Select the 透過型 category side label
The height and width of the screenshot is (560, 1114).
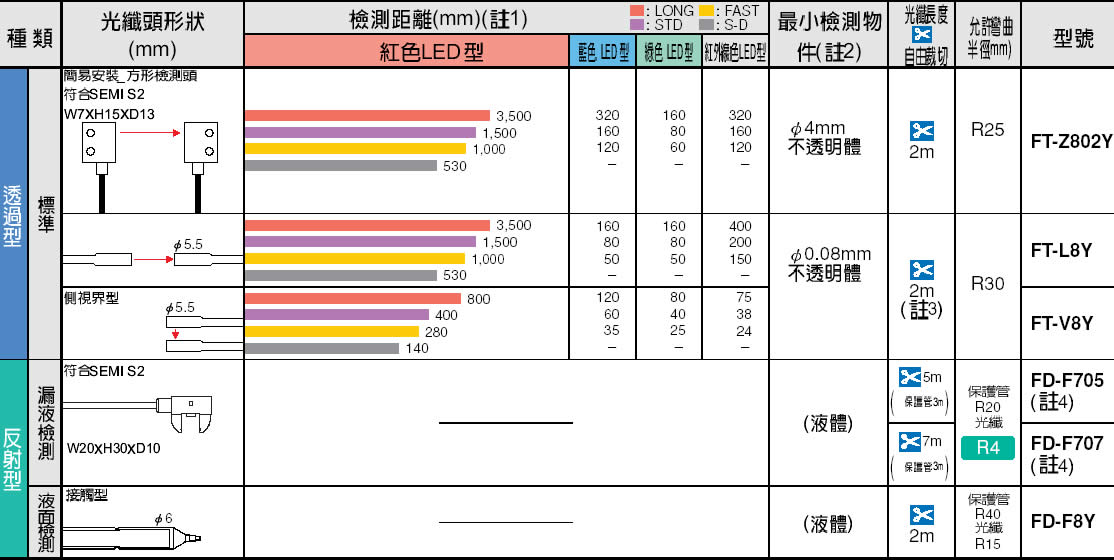14,214
